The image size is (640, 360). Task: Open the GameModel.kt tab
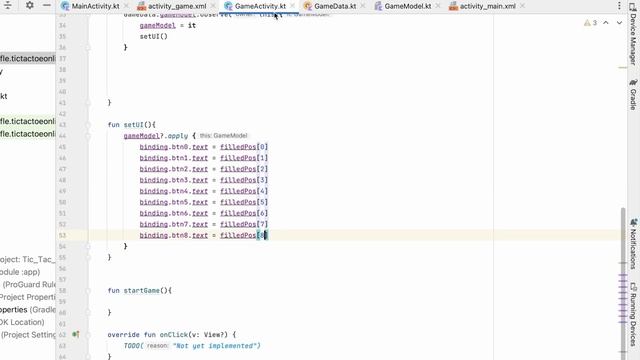click(408, 6)
